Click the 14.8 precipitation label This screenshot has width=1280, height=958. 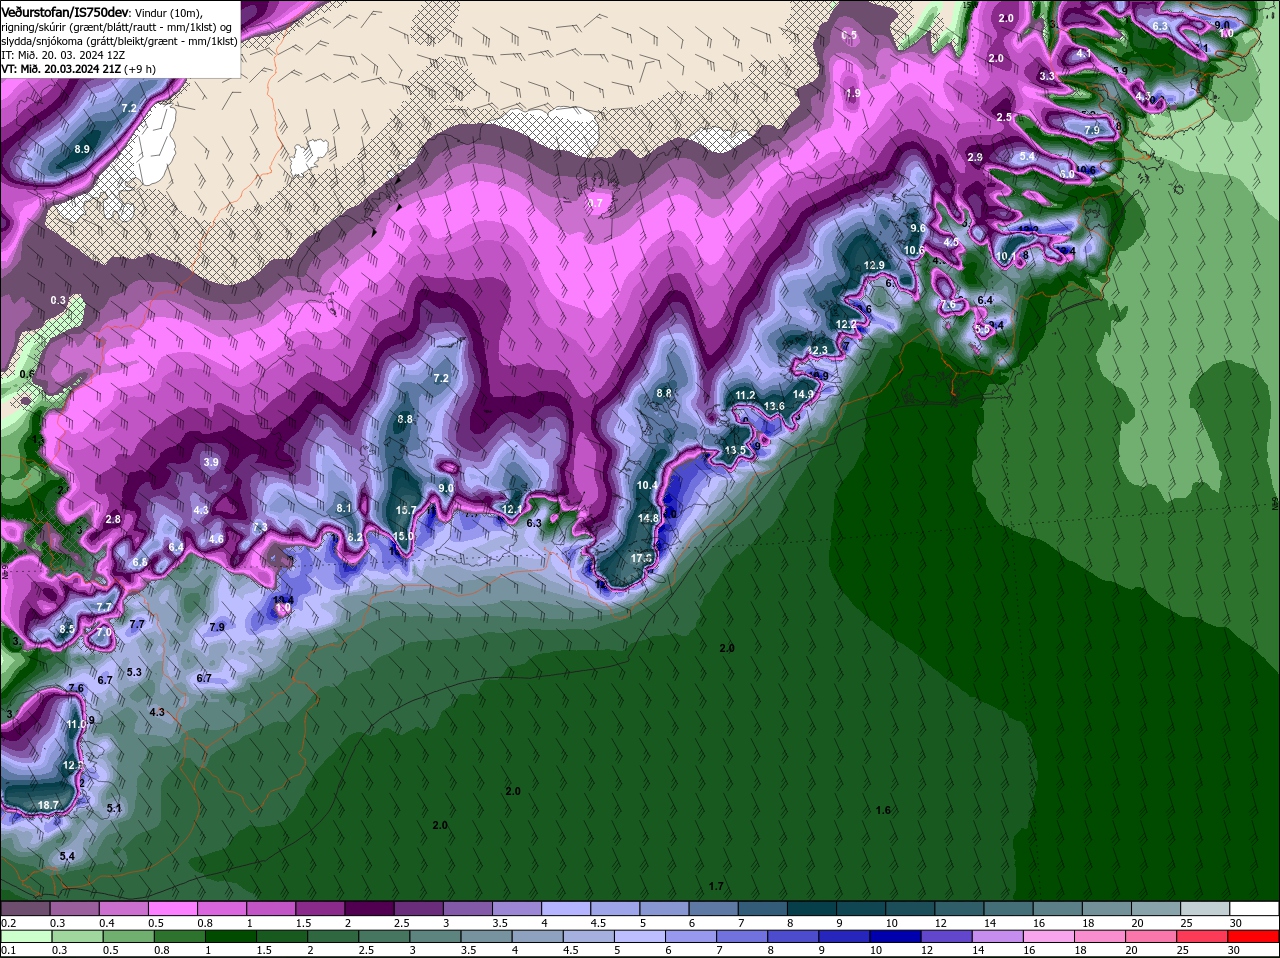(648, 518)
